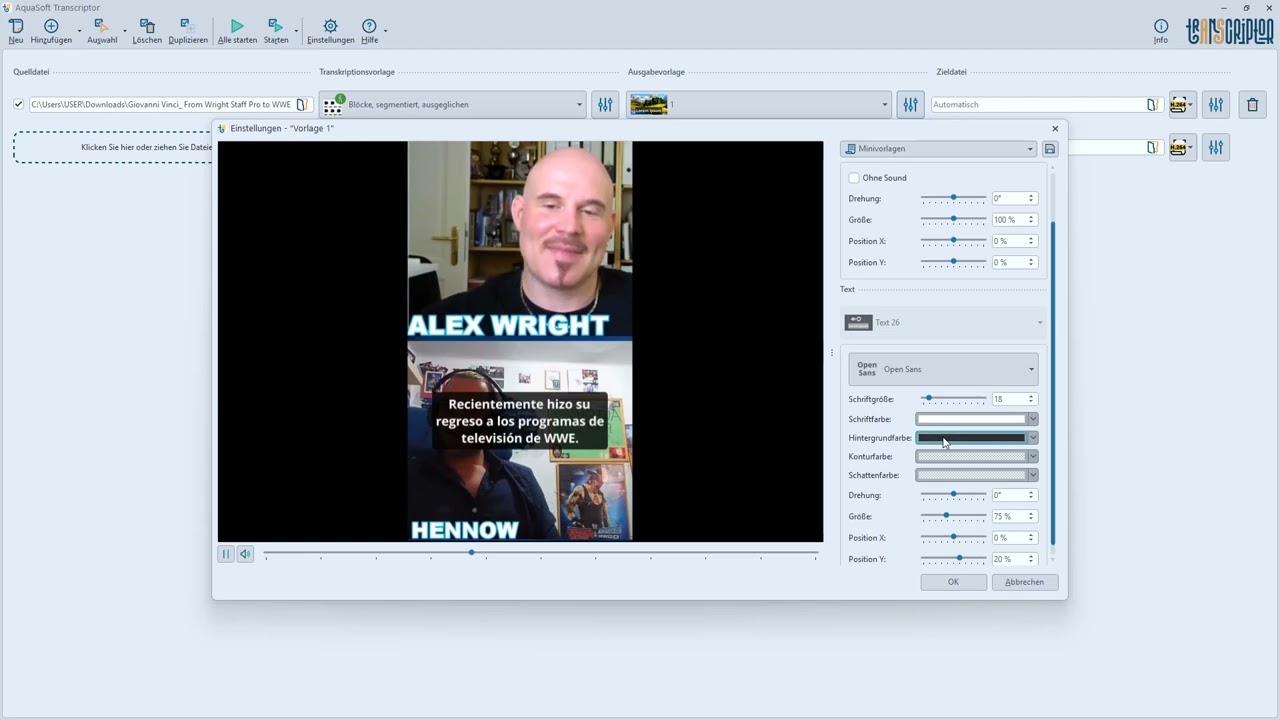Delete the job with trash icon
Image resolution: width=1280 pixels, height=720 pixels.
click(1252, 104)
